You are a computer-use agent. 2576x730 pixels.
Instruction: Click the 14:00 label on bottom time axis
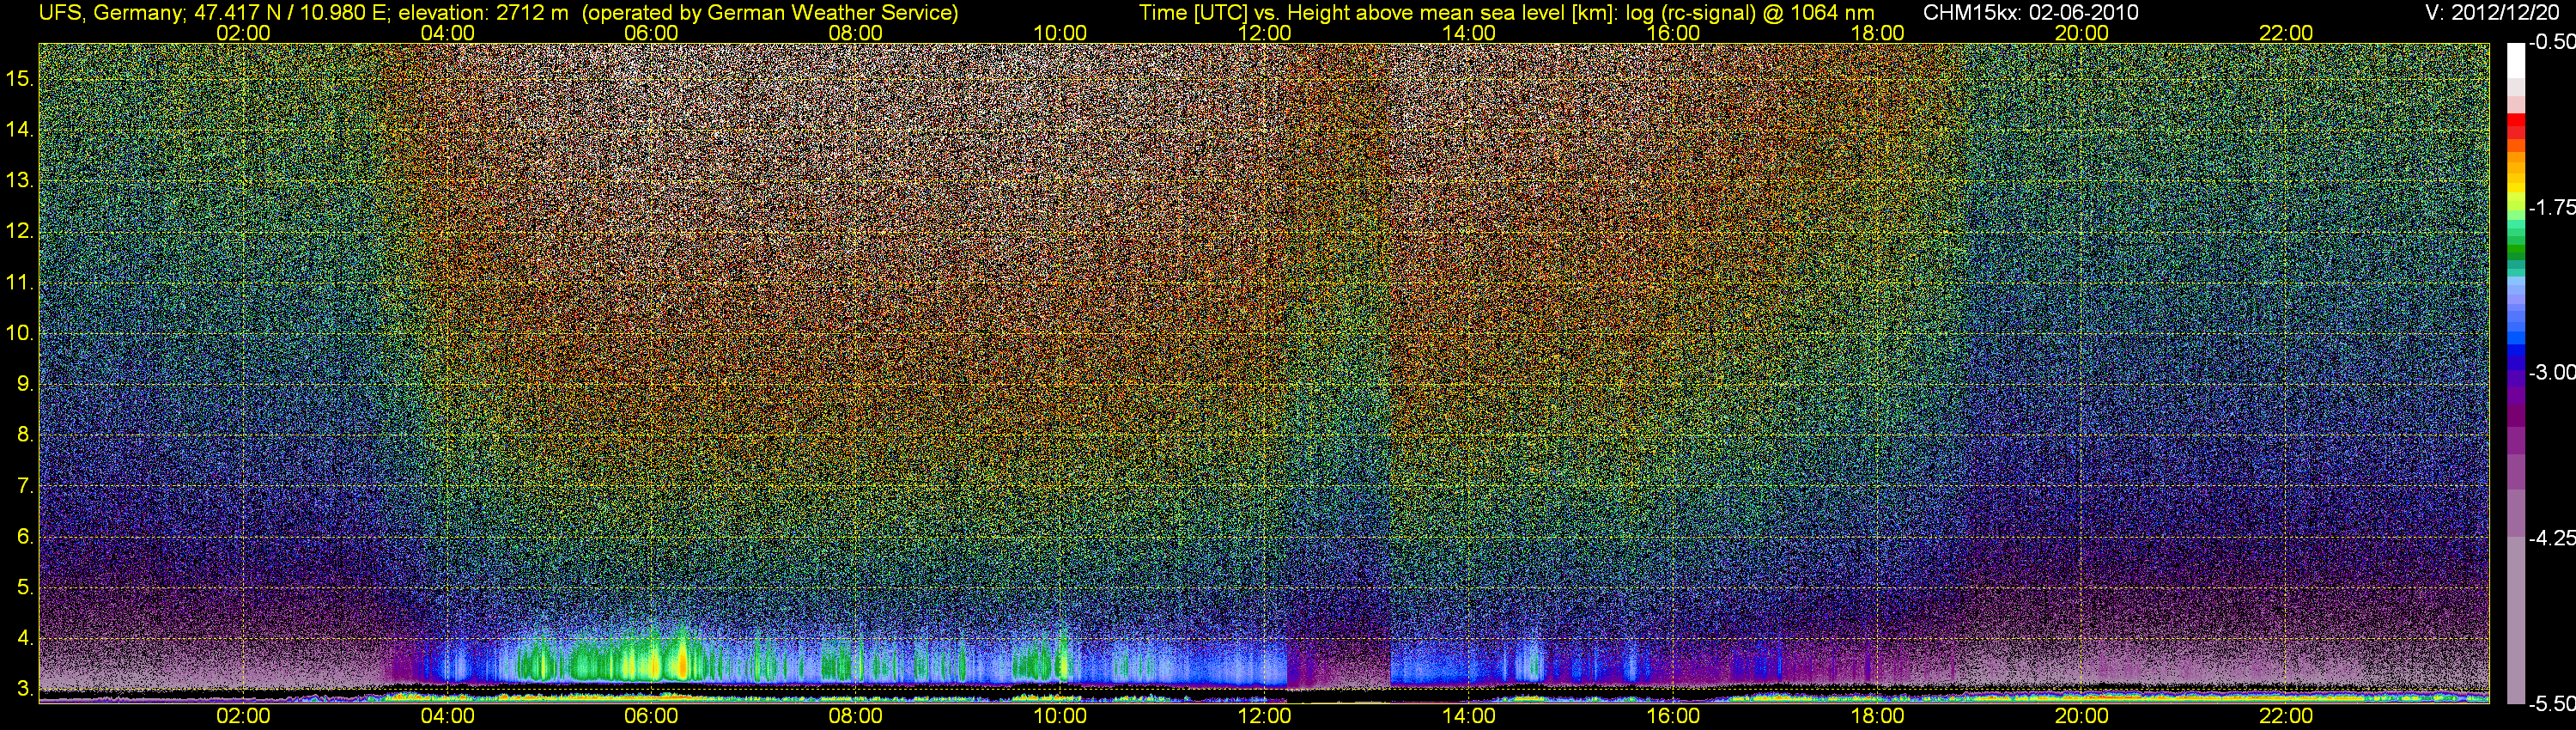pos(1468,716)
